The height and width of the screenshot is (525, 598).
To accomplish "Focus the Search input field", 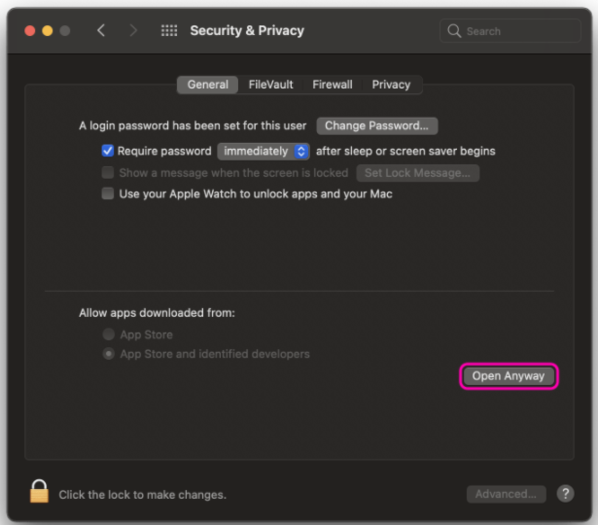I will click(511, 31).
